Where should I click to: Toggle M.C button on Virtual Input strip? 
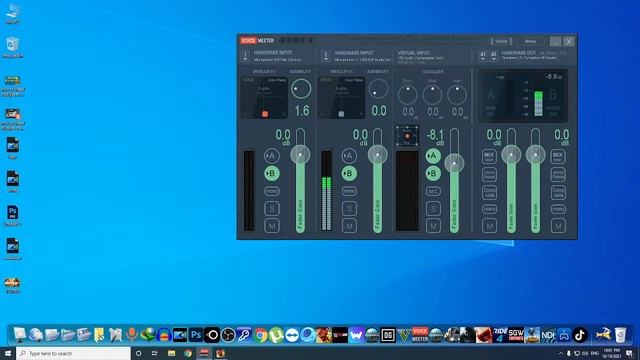[x=433, y=191]
